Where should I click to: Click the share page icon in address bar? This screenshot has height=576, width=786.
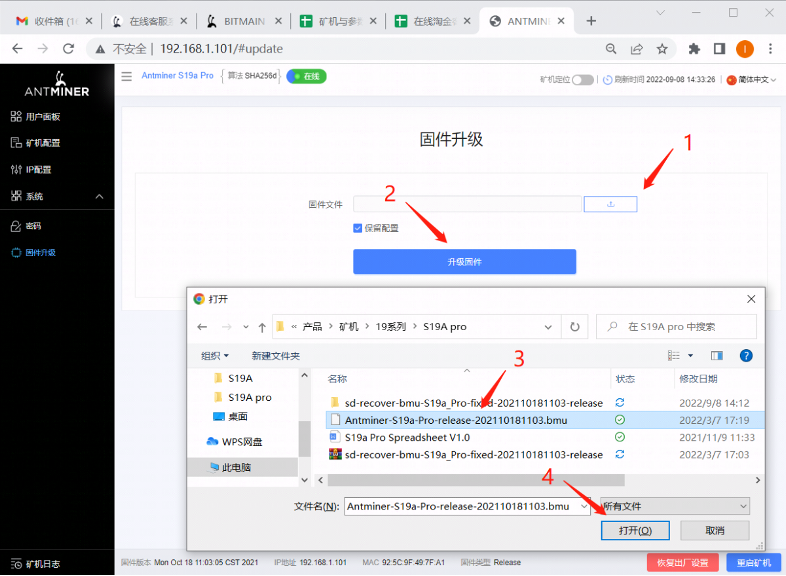(x=637, y=49)
